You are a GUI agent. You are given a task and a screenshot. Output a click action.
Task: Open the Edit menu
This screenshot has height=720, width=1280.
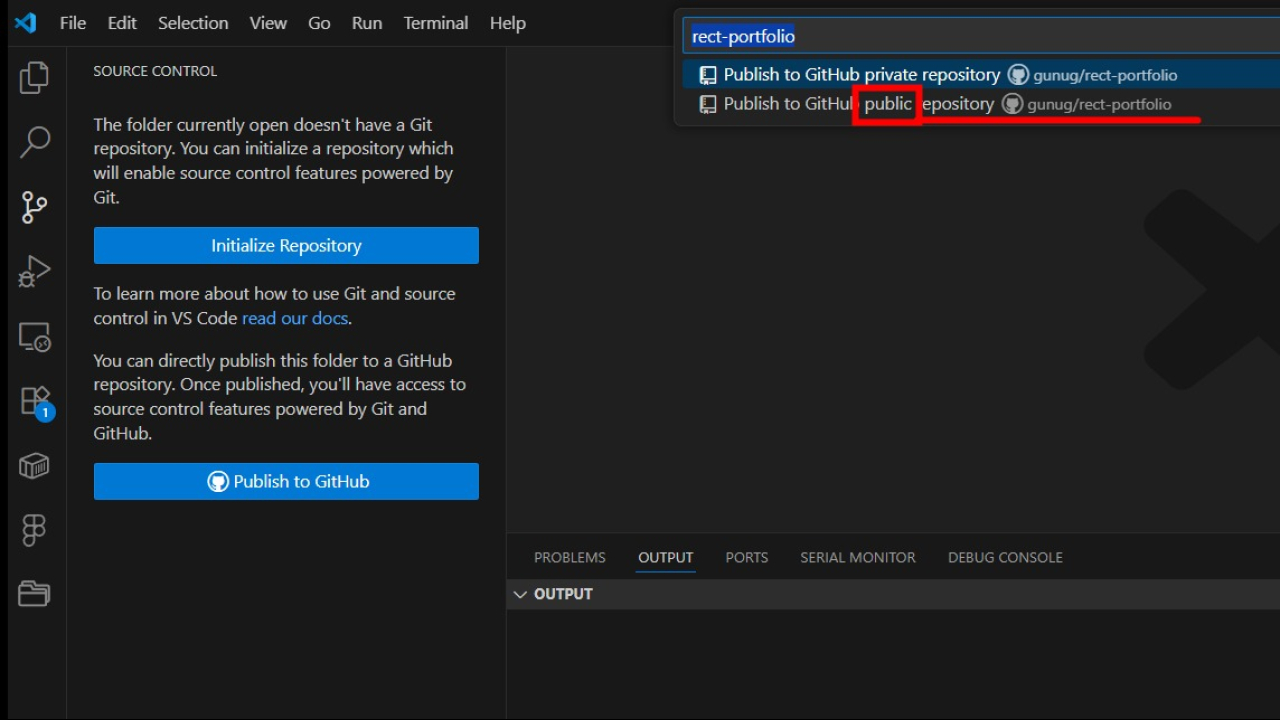(122, 23)
